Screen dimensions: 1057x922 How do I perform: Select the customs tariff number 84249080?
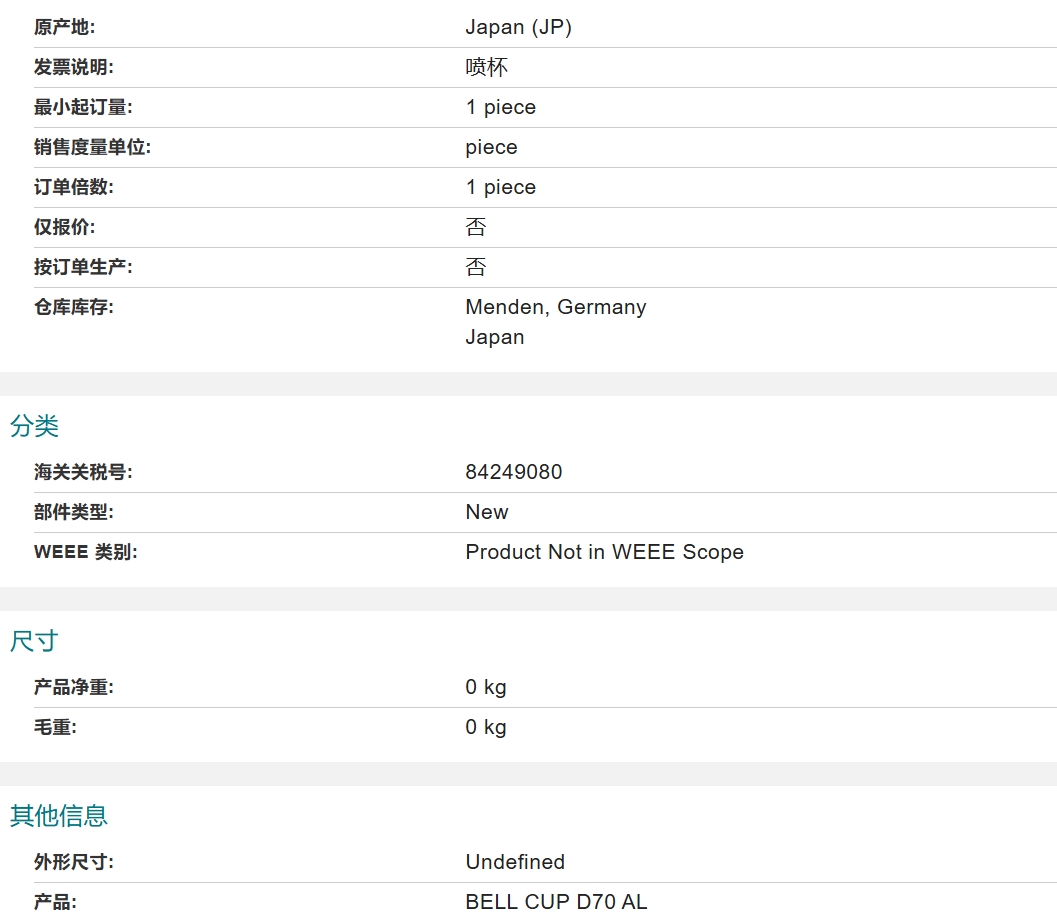point(514,472)
